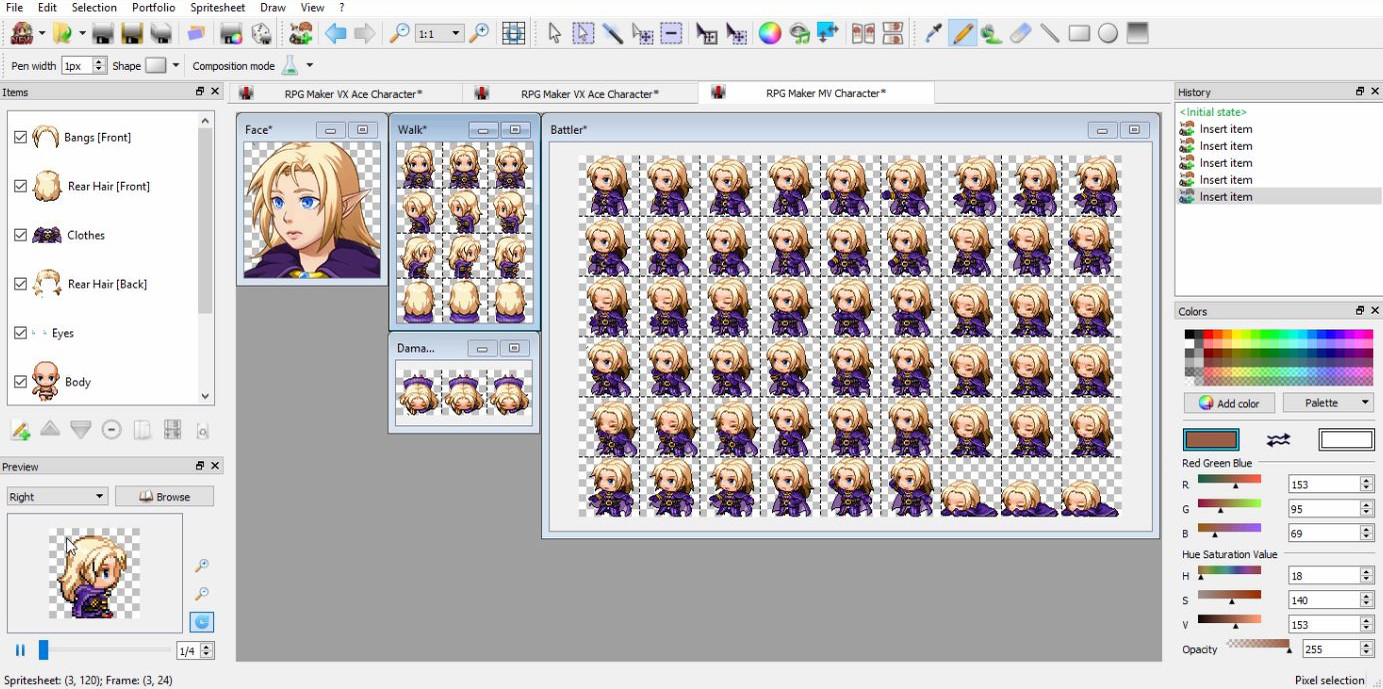Disable the Body item checkbox
The image size is (1383, 689).
coord(20,382)
